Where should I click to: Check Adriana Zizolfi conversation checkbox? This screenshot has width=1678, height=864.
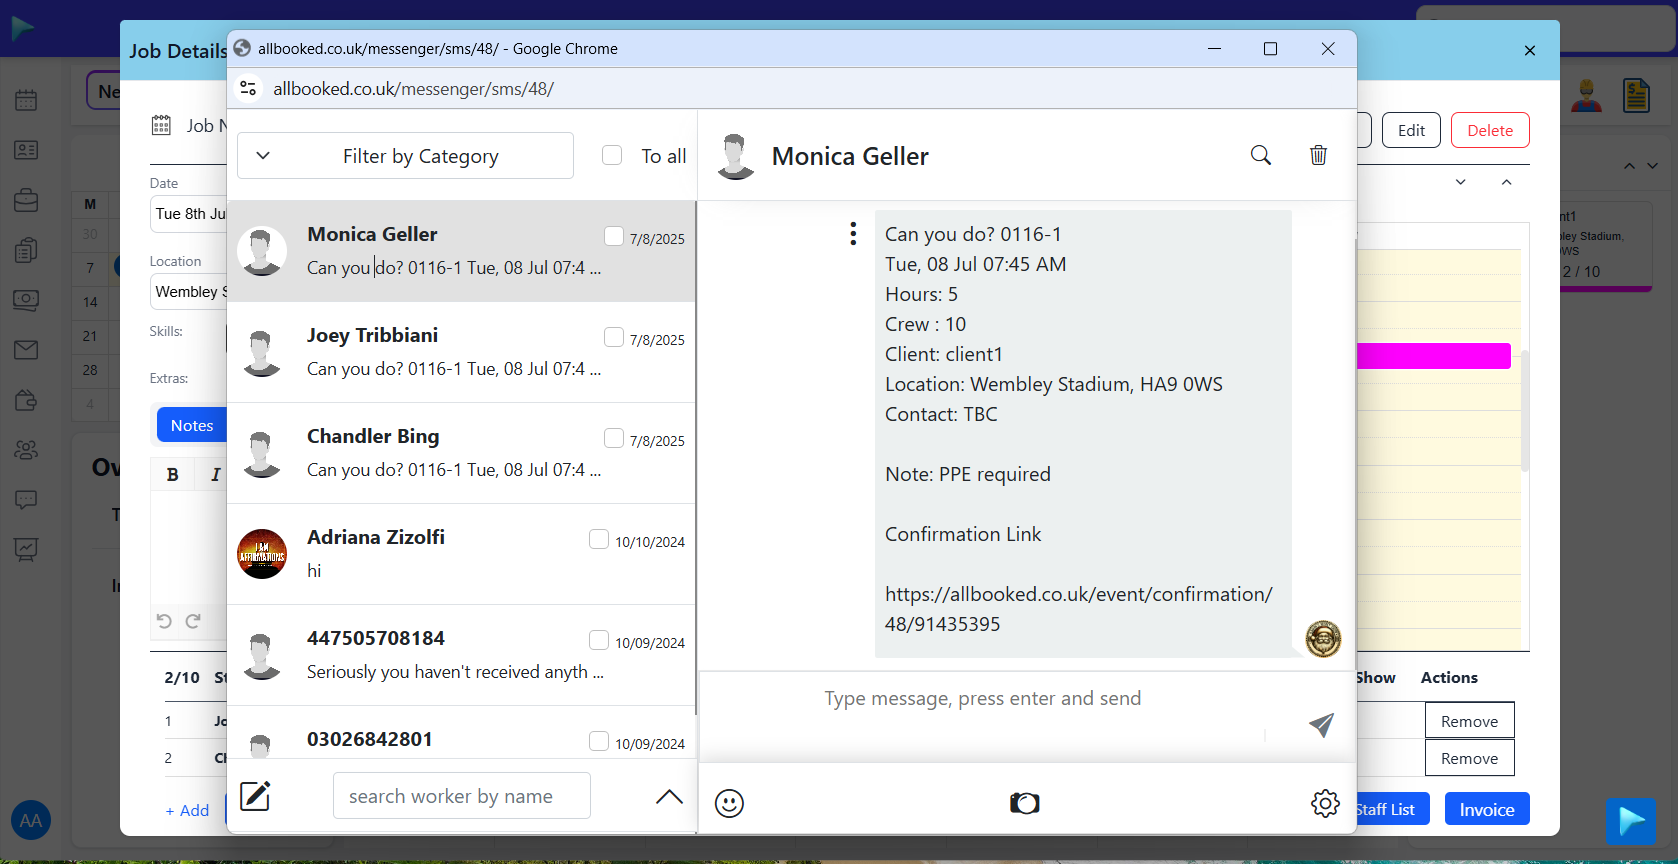pyautogui.click(x=599, y=539)
